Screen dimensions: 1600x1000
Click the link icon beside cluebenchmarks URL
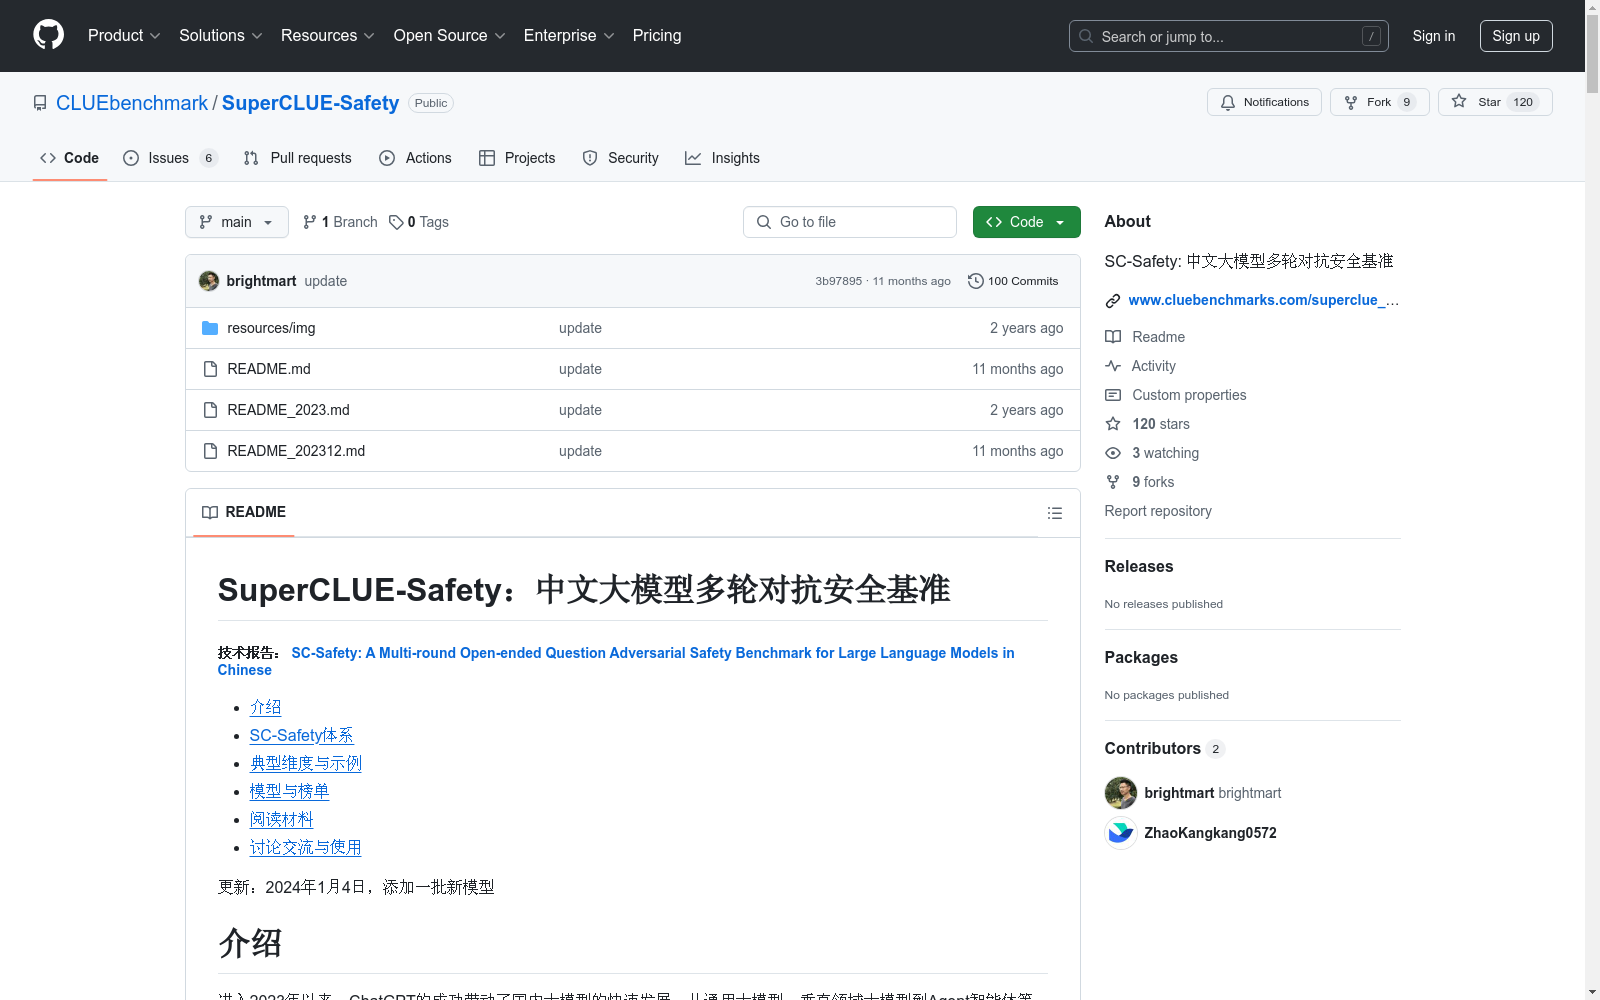point(1113,301)
